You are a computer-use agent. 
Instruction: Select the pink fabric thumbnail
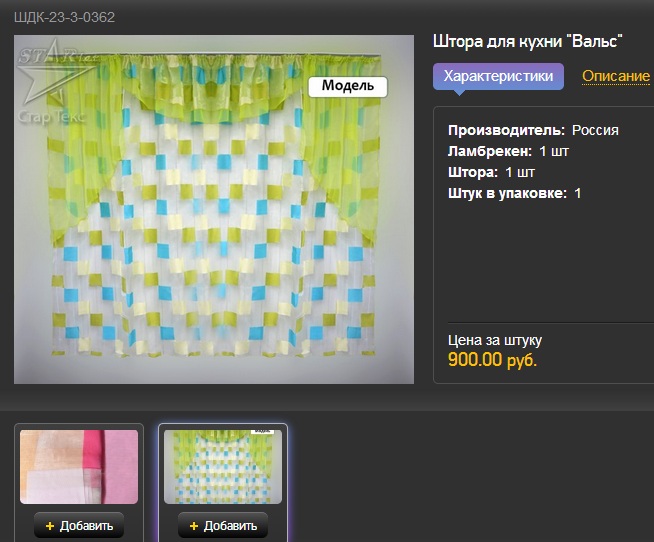pyautogui.click(x=79, y=467)
